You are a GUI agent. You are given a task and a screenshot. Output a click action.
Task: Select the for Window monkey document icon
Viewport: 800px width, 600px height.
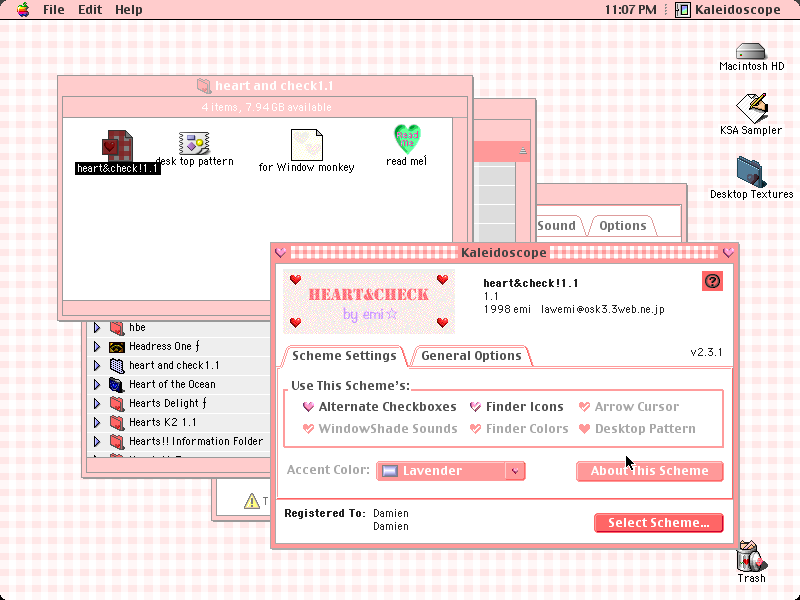307,145
